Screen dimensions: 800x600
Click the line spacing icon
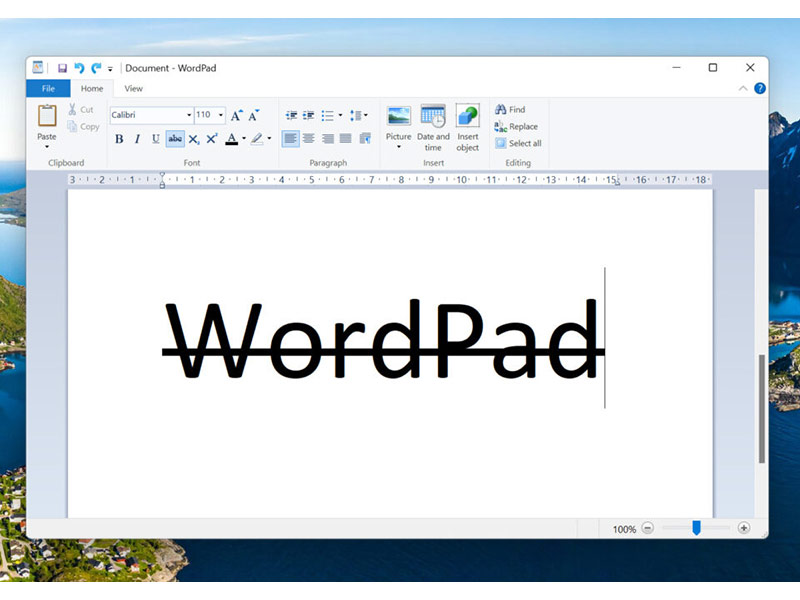(356, 115)
